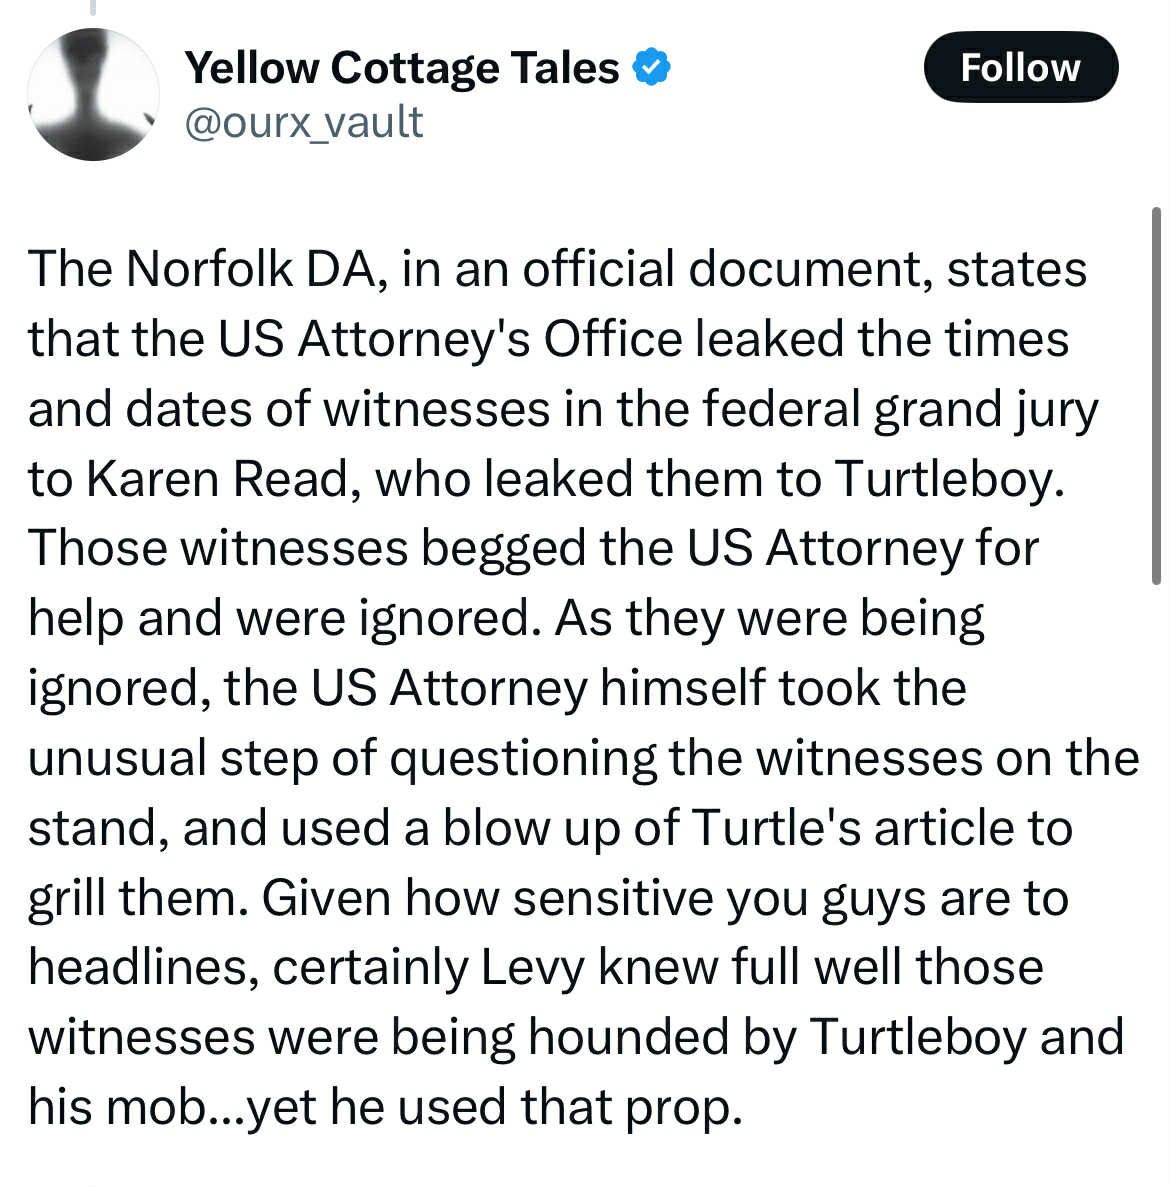Click the word "headlines" in the post
Image resolution: width=1170 pixels, height=1187 pixels.
pos(138,967)
